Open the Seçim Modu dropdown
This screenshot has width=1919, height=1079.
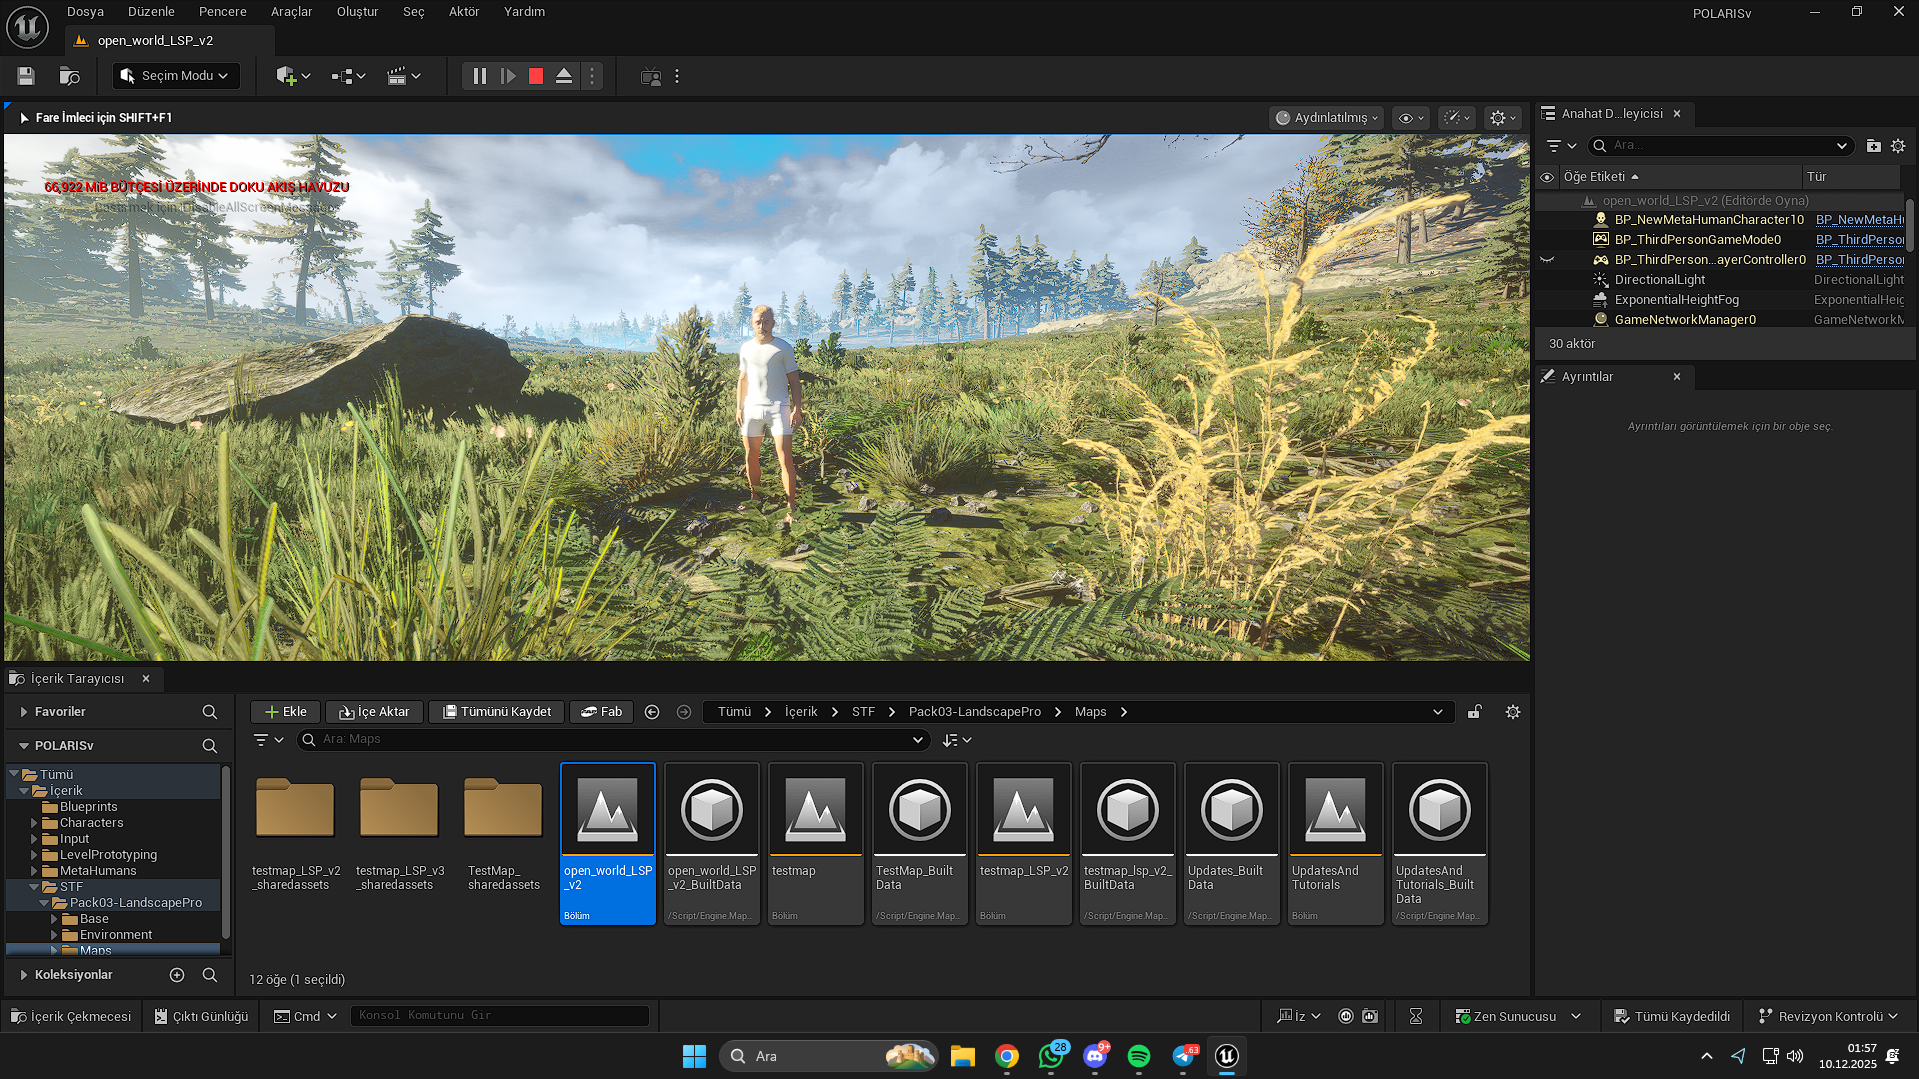176,76
